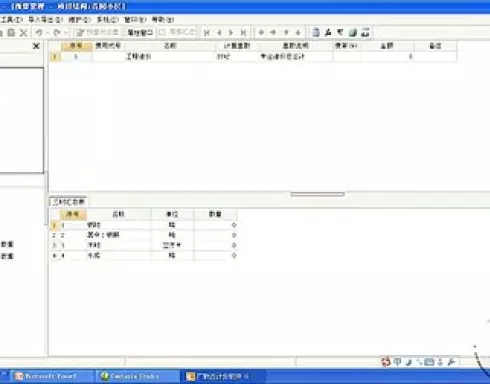Image resolution: width=490 pixels, height=384 pixels.
Task: Click the next record arrow icon
Action: 231,33
